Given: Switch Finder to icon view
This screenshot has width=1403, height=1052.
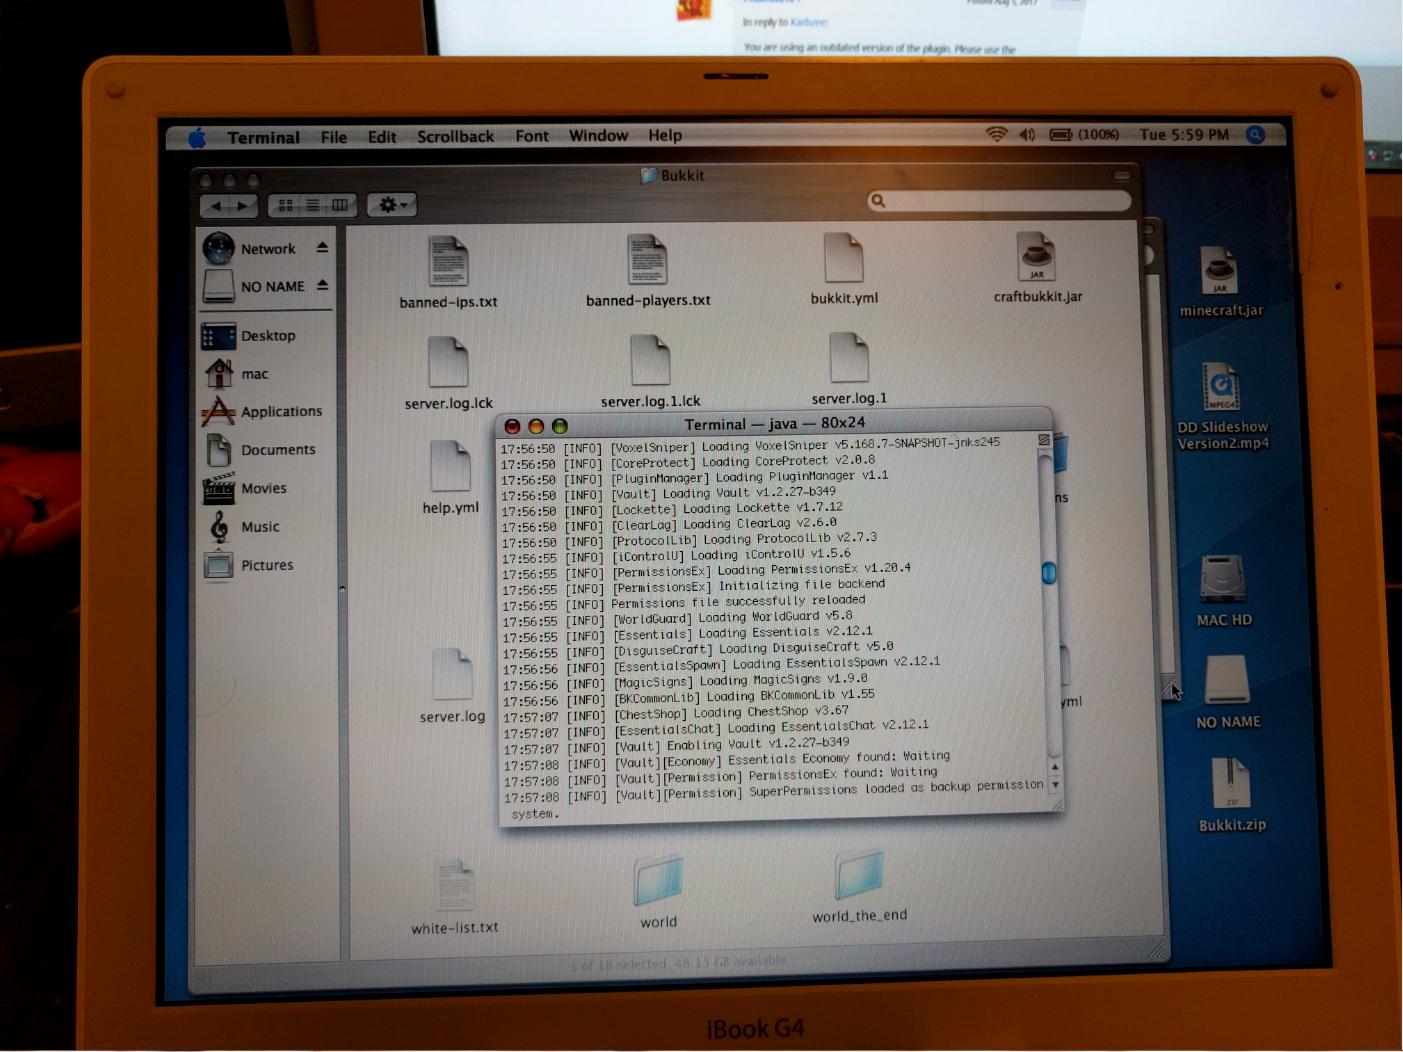Looking at the screenshot, I should click(286, 205).
